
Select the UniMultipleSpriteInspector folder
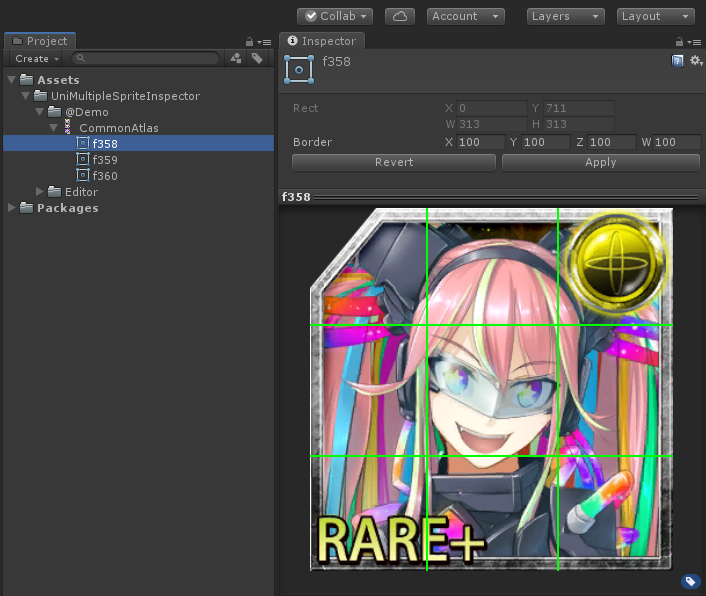click(138, 96)
